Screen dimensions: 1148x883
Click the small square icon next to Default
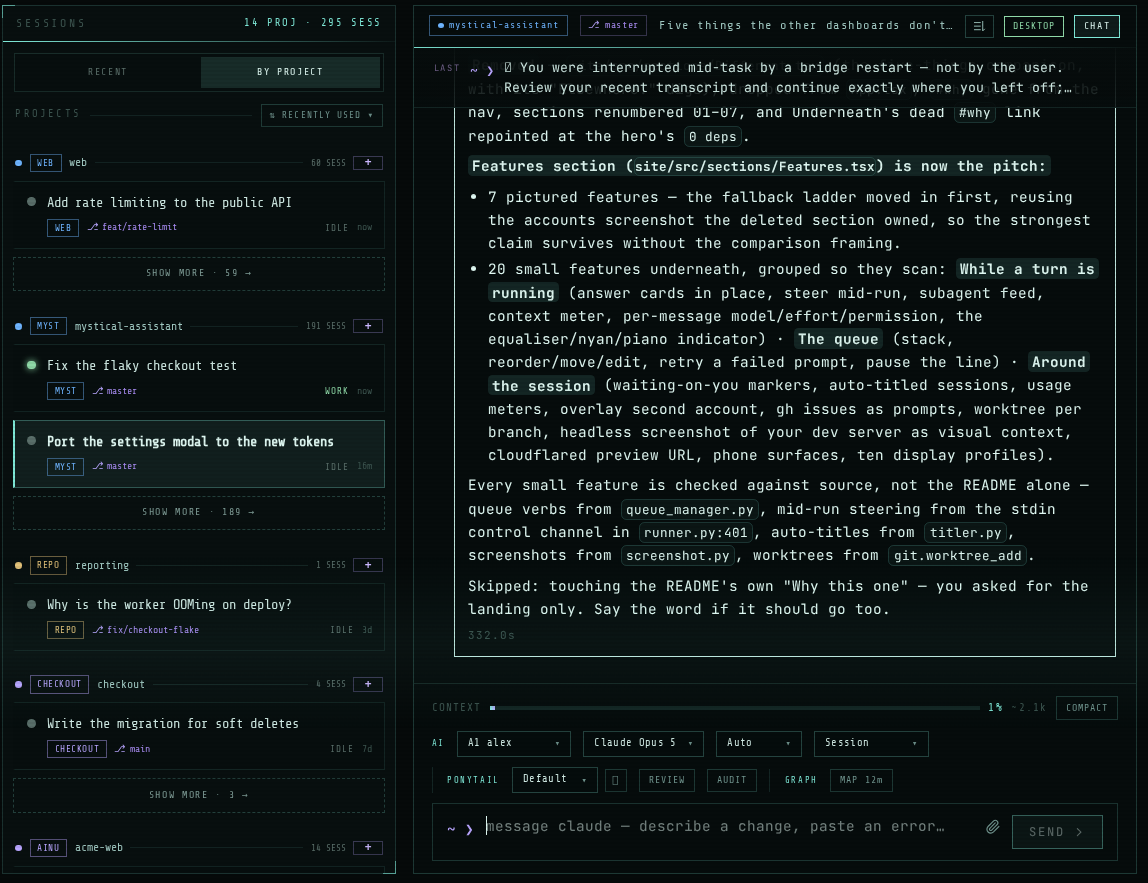615,780
